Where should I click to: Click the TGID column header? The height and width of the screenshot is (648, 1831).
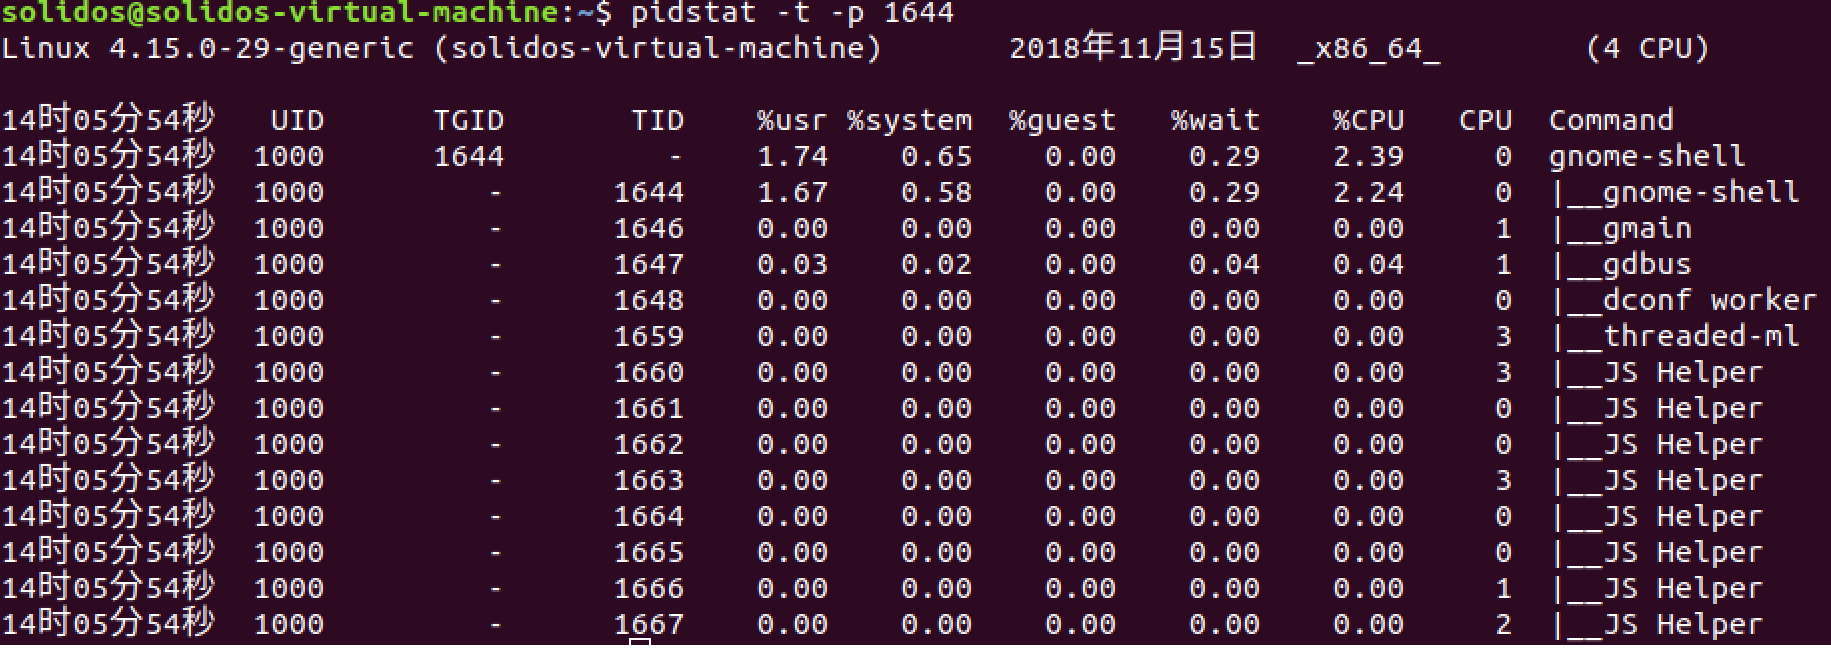pos(468,121)
